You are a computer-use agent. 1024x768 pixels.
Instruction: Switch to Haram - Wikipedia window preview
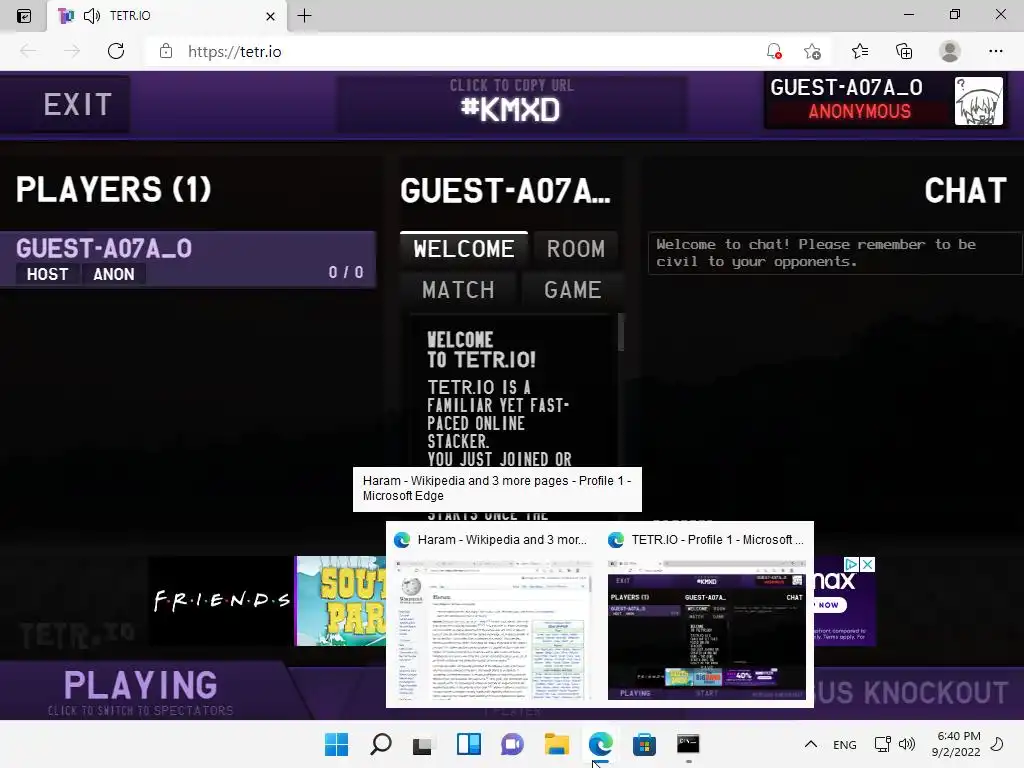[493, 614]
